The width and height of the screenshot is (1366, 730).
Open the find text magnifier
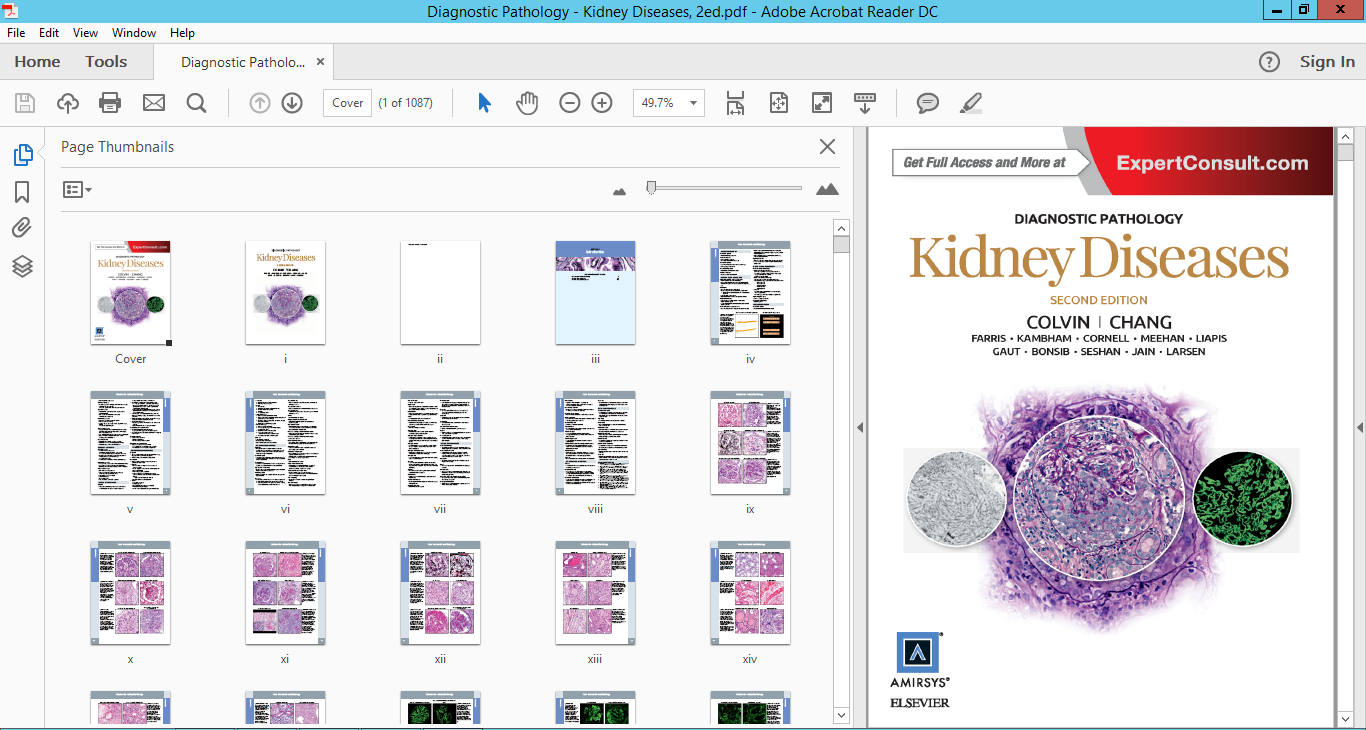196,103
